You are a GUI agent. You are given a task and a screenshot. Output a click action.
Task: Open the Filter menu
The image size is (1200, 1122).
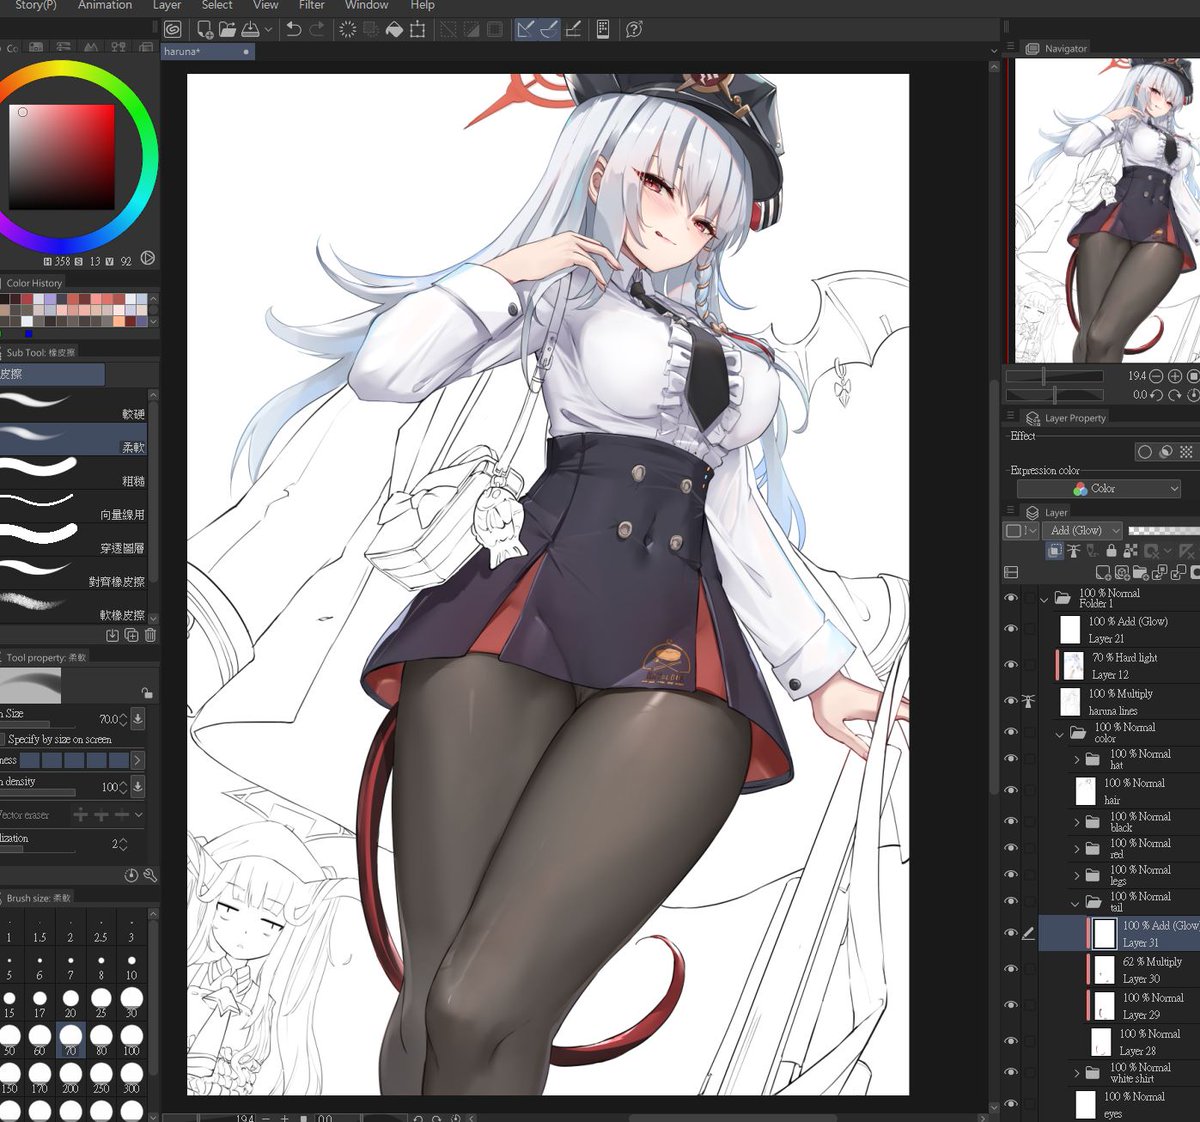311,5
